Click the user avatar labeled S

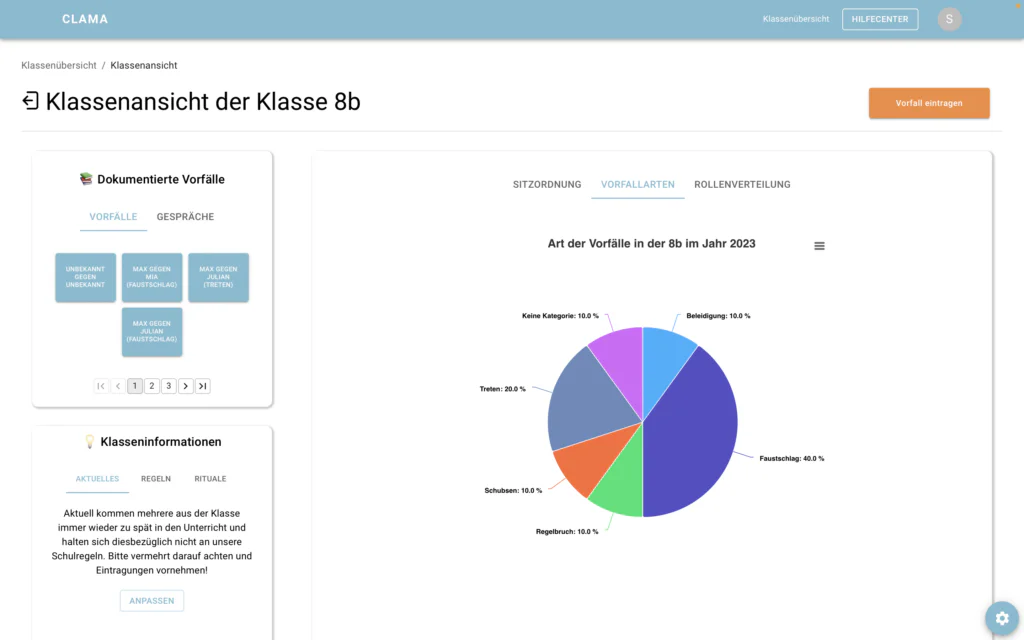pos(949,19)
